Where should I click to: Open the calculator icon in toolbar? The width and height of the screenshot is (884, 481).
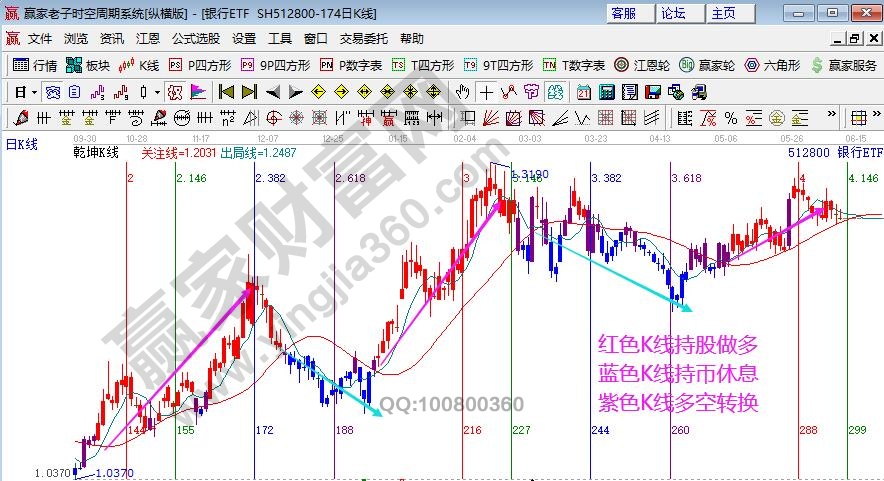[x=606, y=92]
